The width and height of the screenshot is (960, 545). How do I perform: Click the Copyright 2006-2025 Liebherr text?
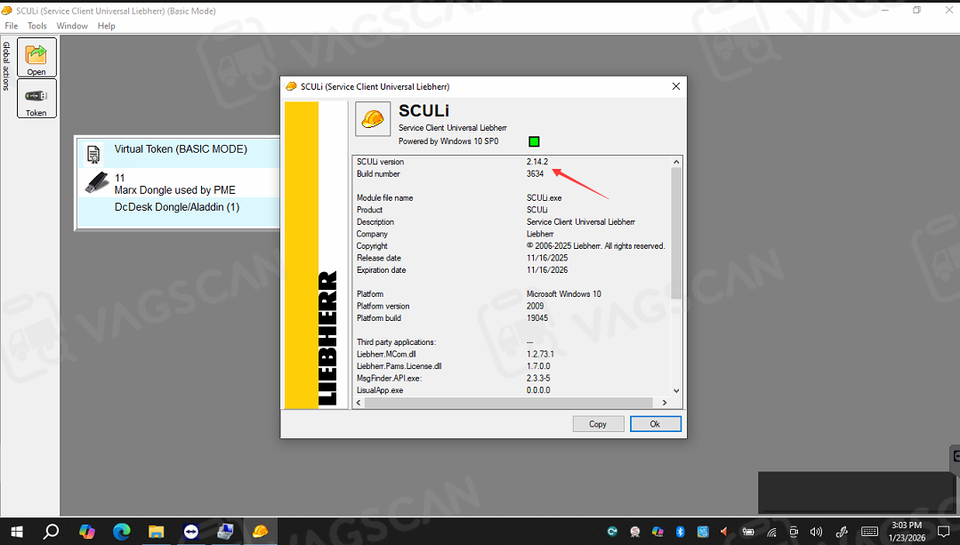click(x=596, y=246)
